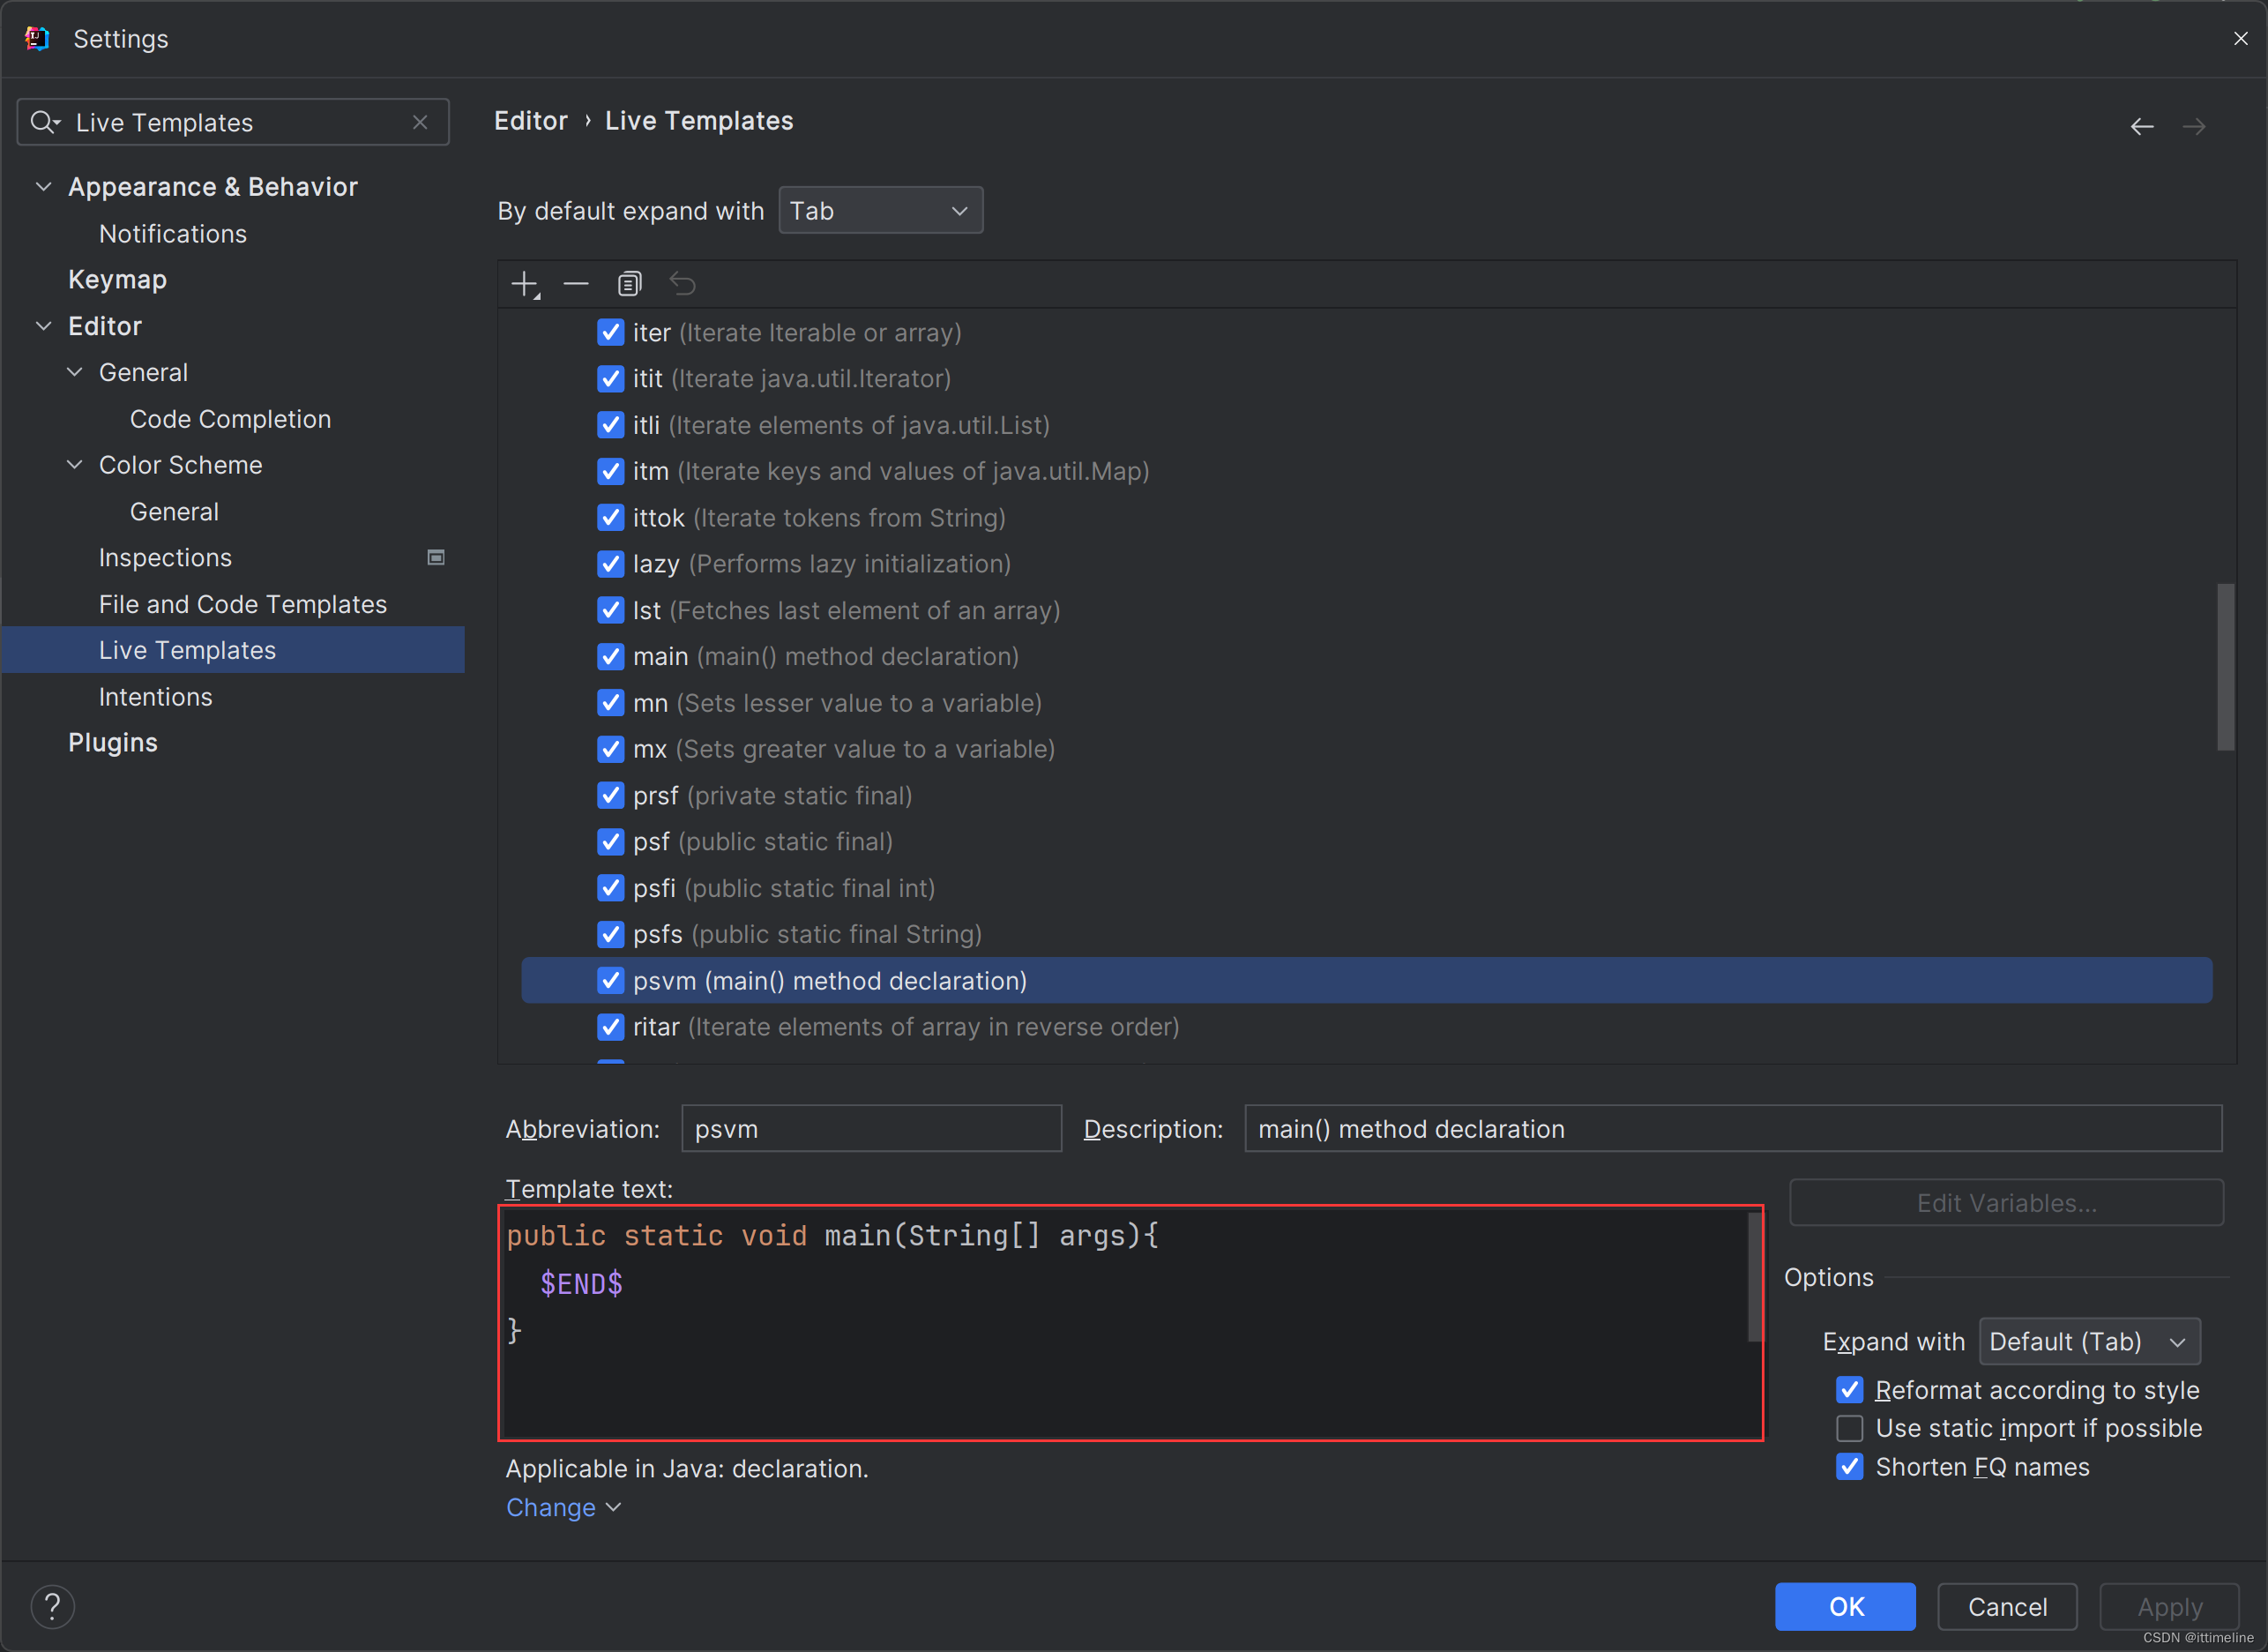Select the lst template row
2268x1652 pixels.
1366,610
